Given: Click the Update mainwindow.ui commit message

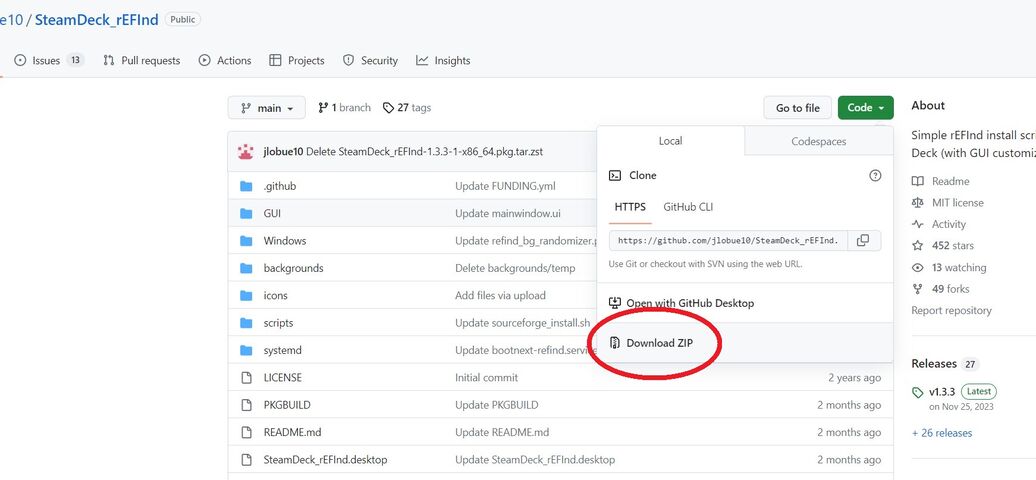Looking at the screenshot, I should pyautogui.click(x=506, y=214).
